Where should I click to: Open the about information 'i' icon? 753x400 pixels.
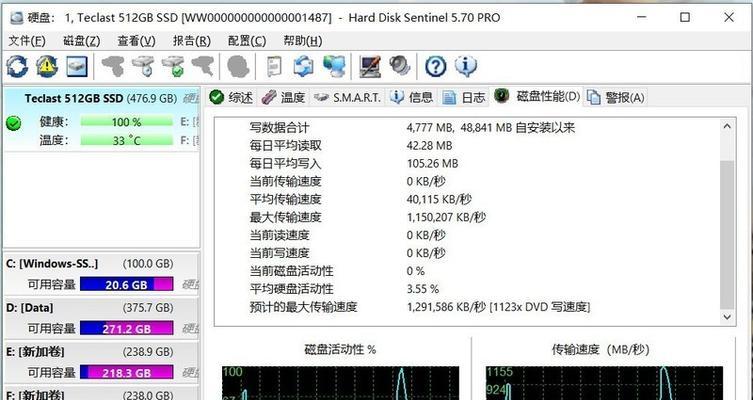click(x=465, y=66)
